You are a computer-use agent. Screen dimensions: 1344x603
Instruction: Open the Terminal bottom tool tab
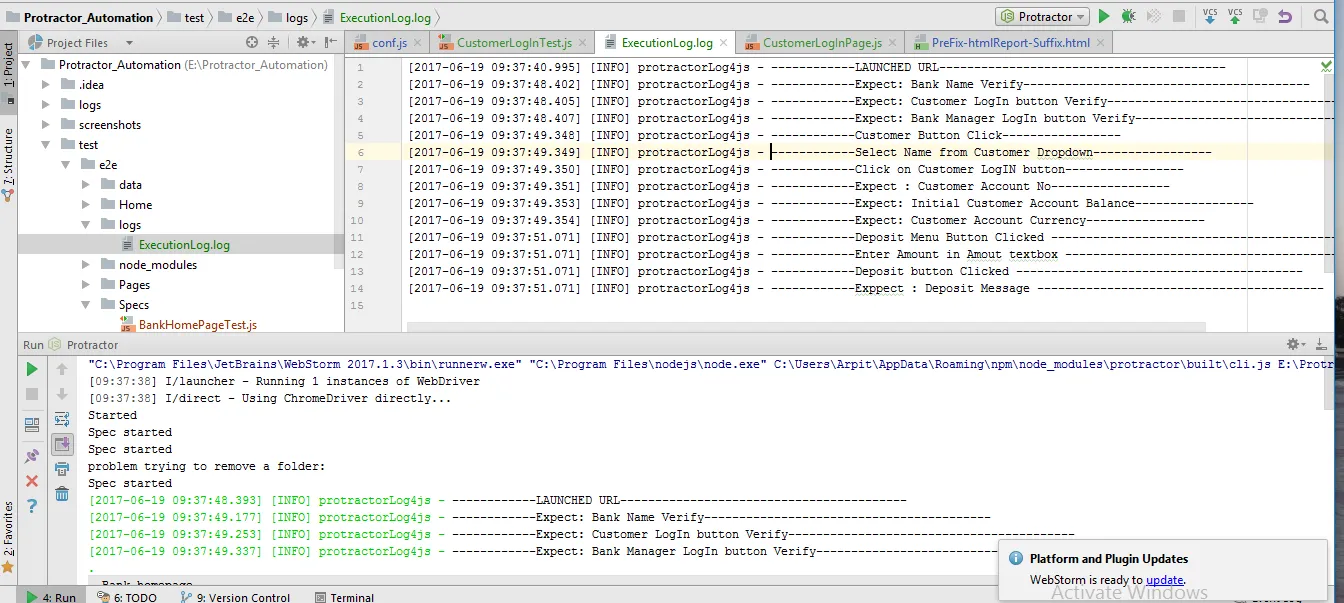[343, 597]
